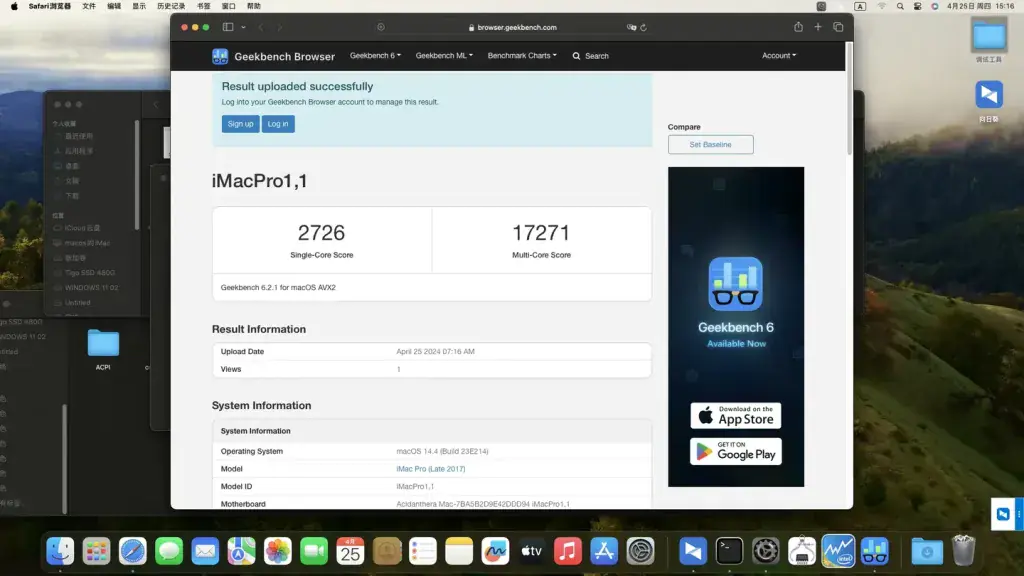Open Notes app in the dock
Screen dimensions: 1024x576
click(x=459, y=551)
